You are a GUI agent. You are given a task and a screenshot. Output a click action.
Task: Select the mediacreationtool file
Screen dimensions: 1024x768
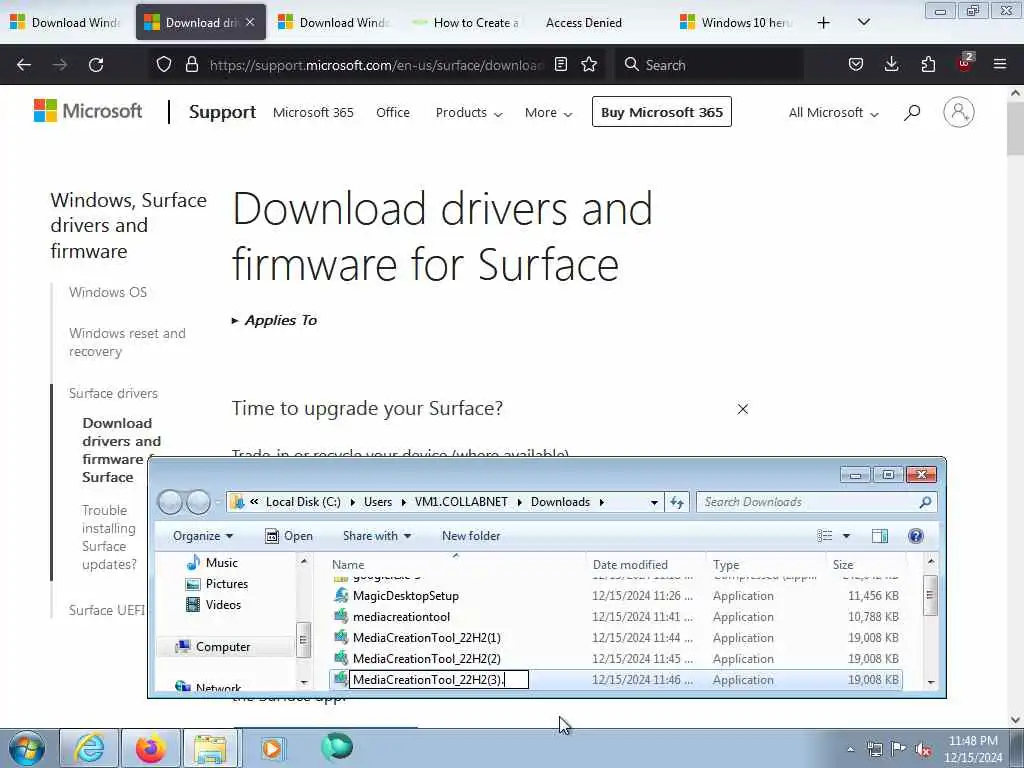[401, 616]
